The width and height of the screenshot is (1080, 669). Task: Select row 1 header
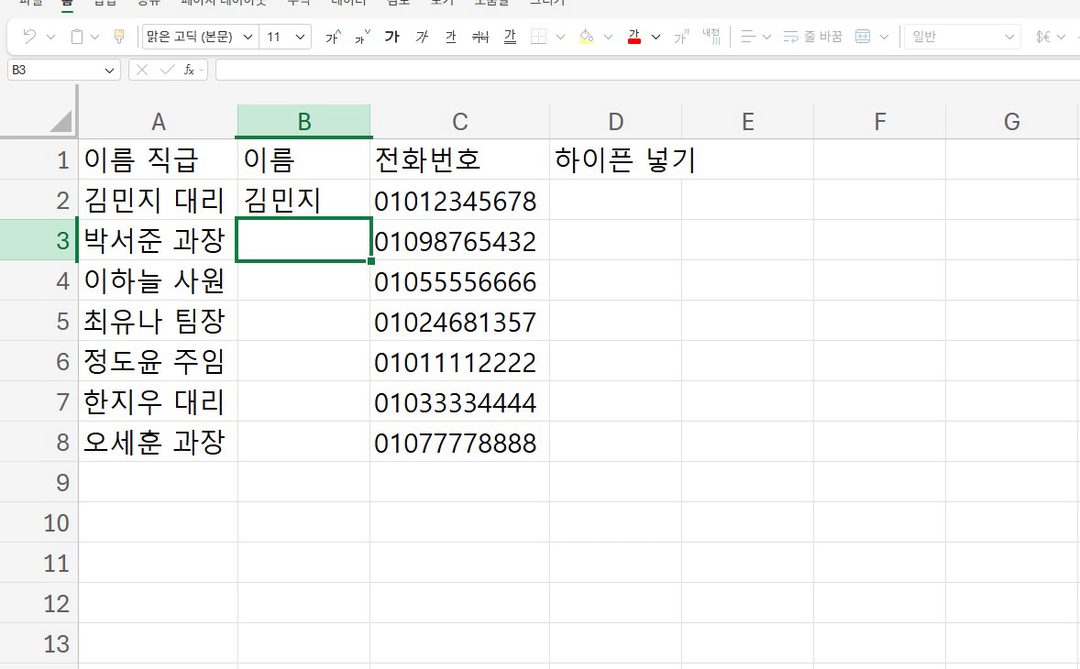coord(39,160)
